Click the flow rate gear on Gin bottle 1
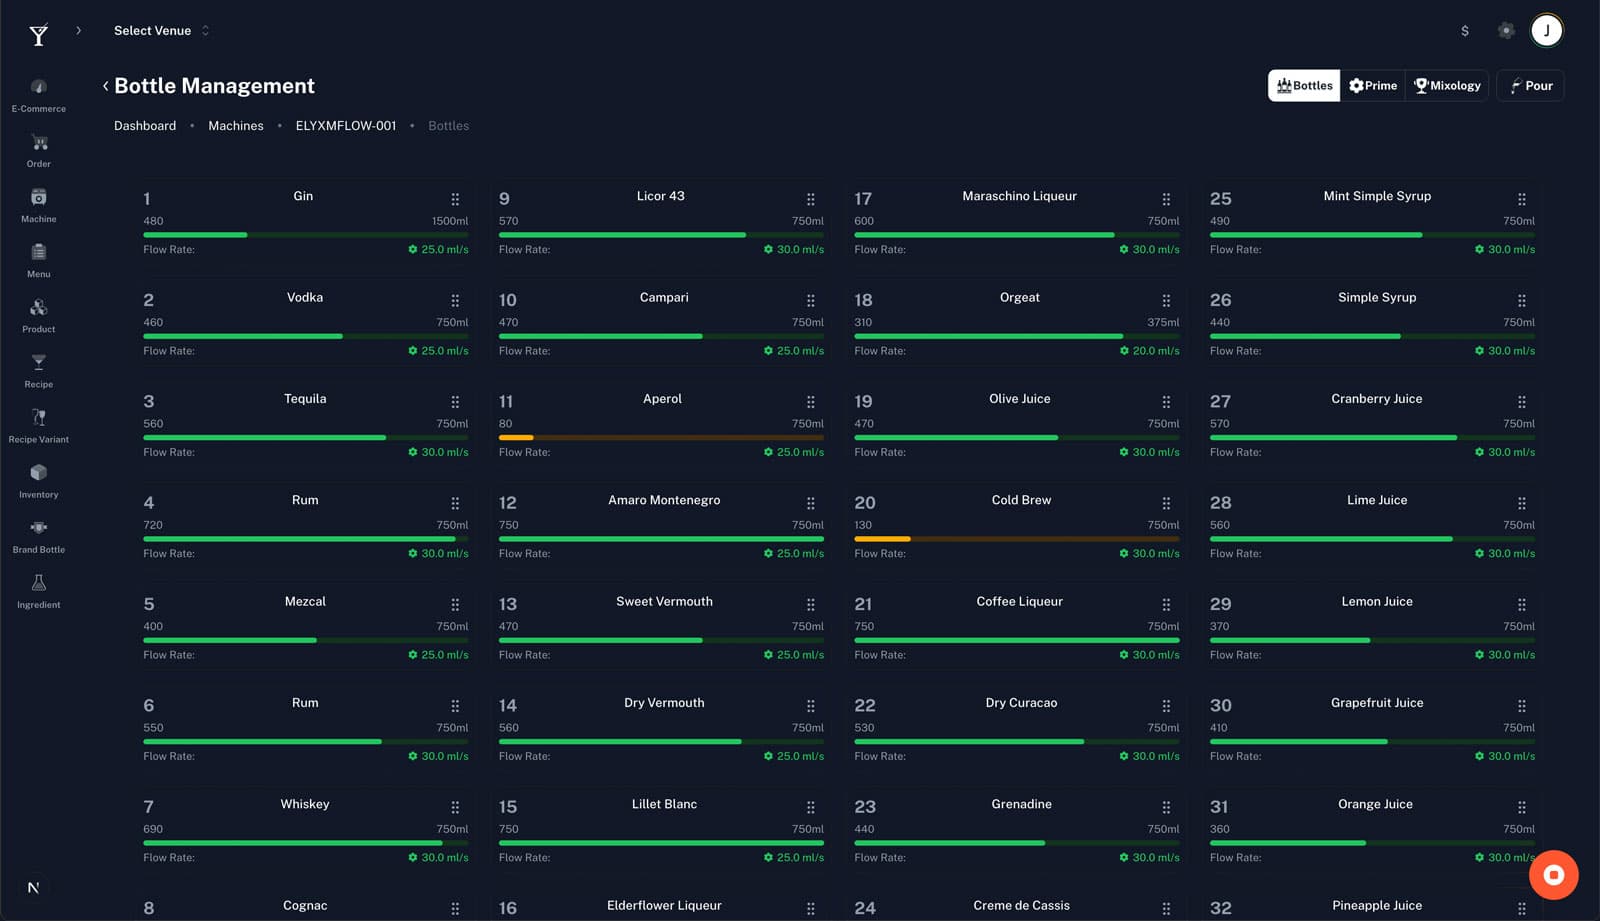 (x=412, y=250)
